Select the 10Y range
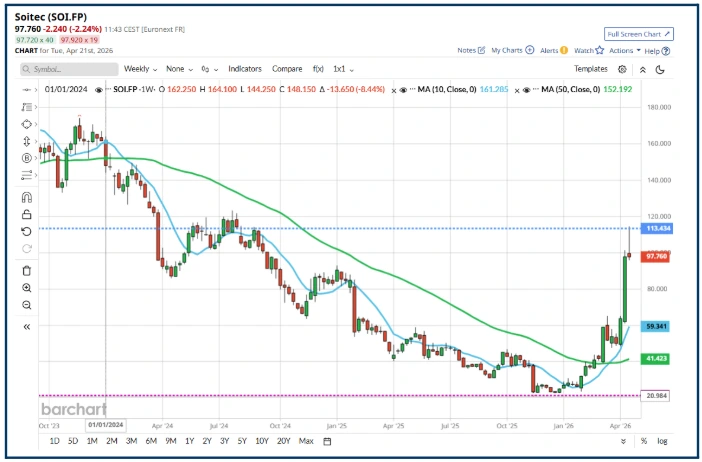This screenshot has width=702, height=462. click(x=262, y=441)
